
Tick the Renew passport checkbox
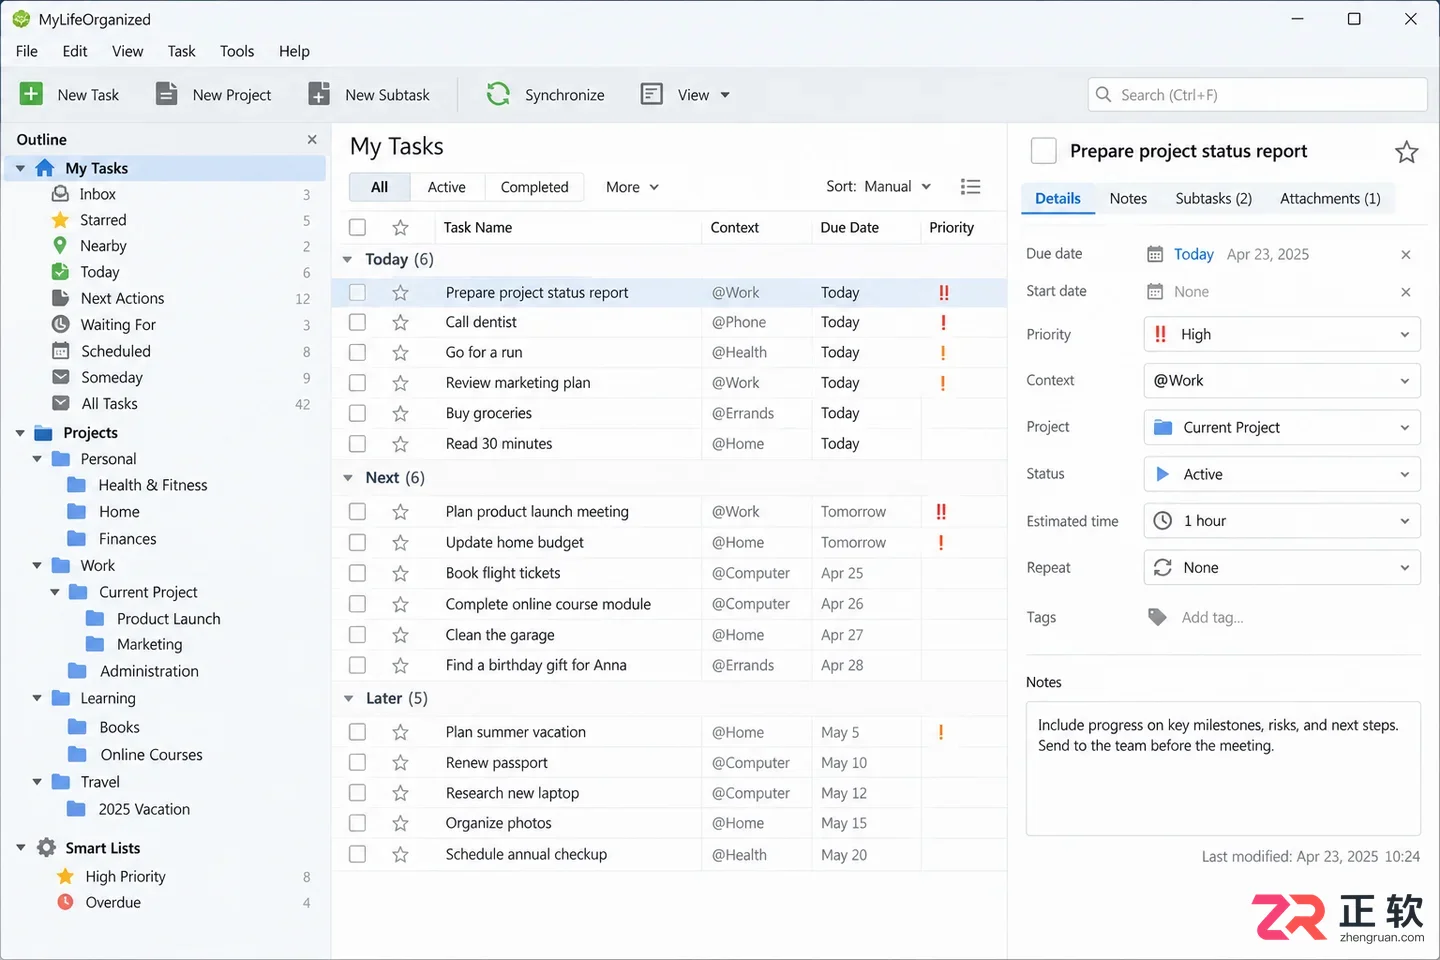point(357,762)
